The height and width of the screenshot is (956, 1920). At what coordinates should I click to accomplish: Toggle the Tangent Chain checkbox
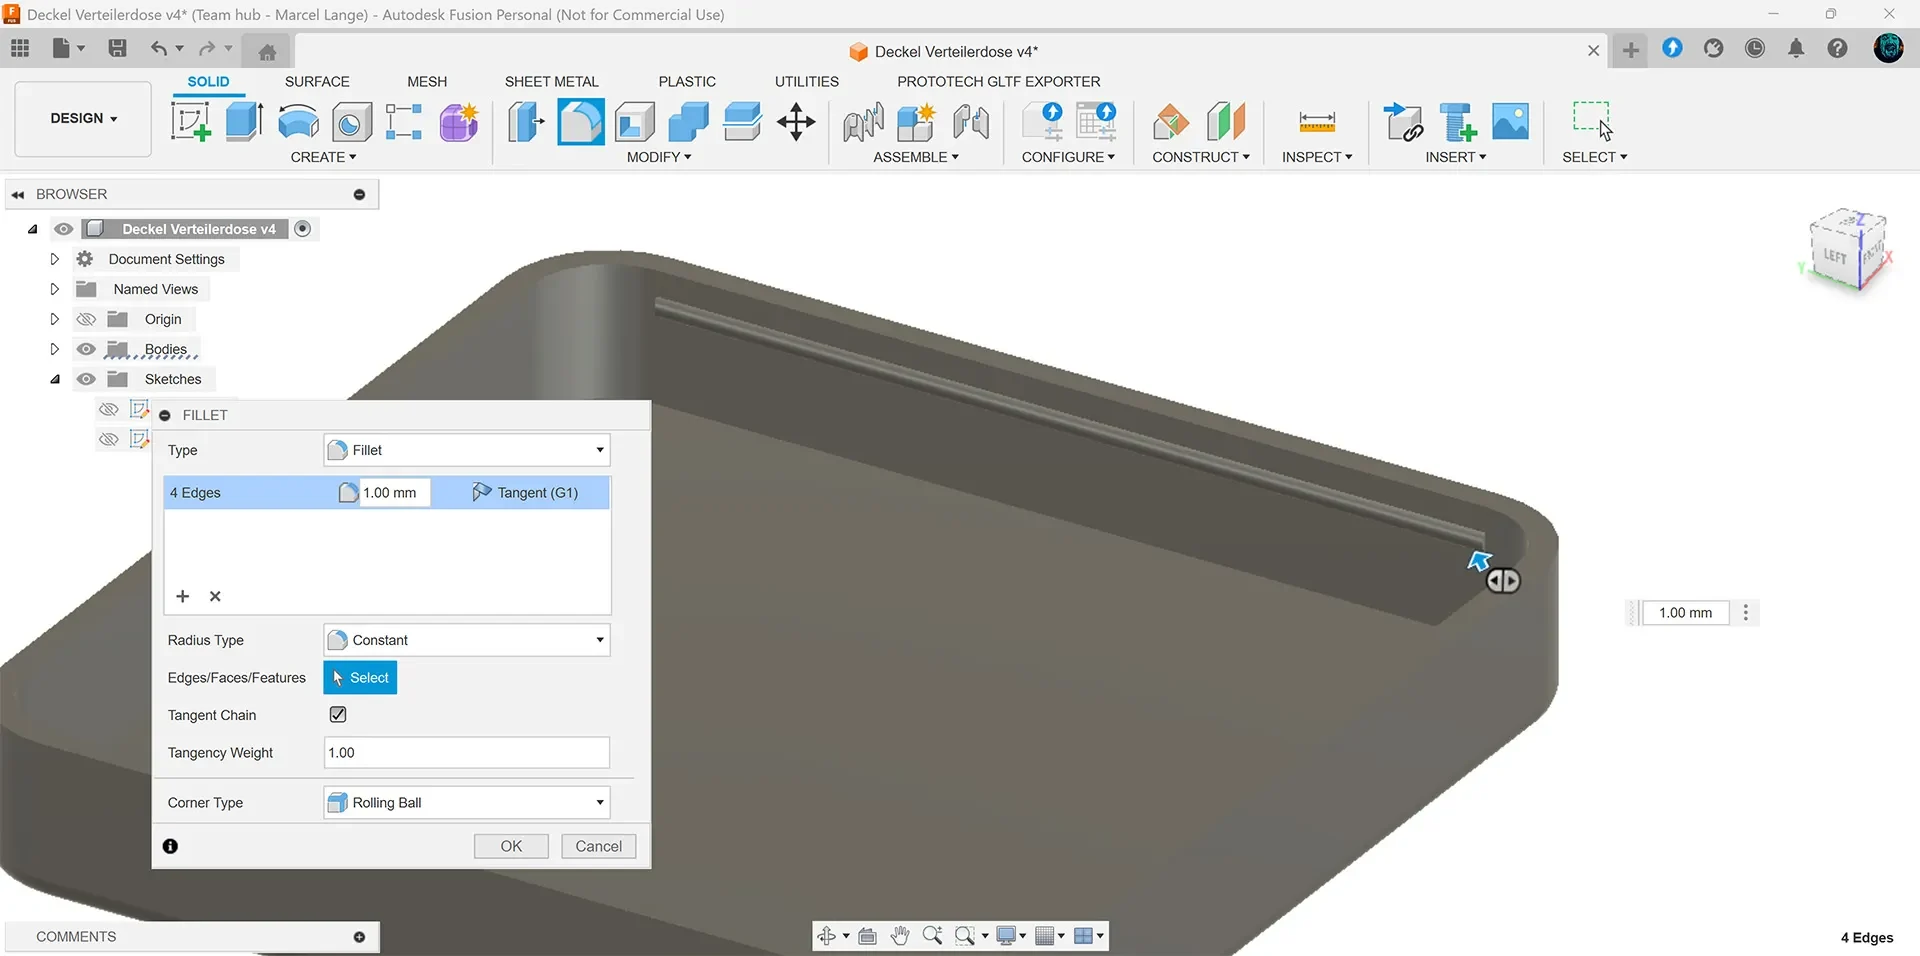338,714
